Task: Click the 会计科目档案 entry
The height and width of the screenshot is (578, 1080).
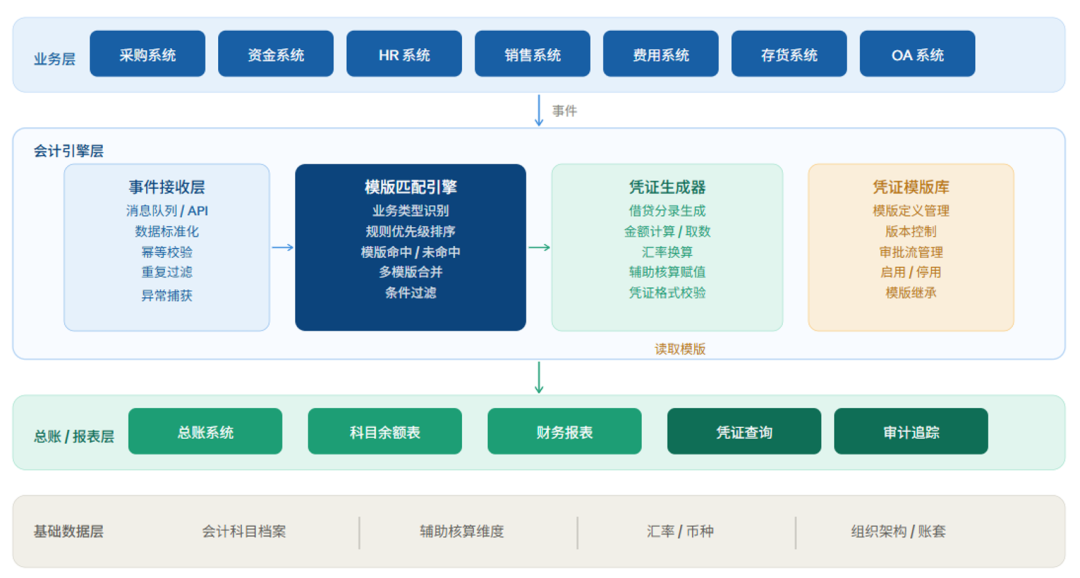Action: [244, 531]
